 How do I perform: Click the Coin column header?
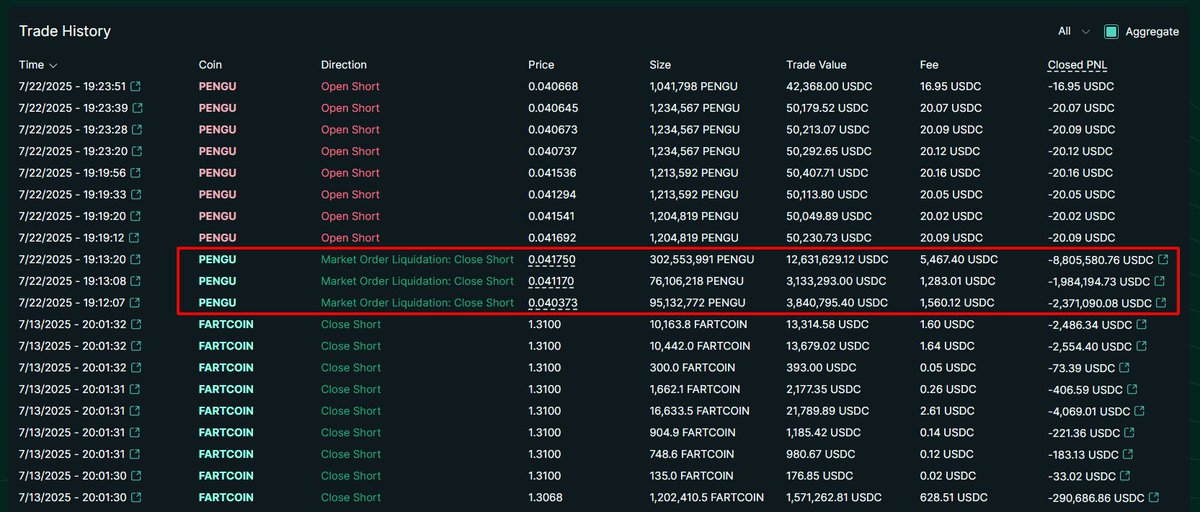click(211, 65)
